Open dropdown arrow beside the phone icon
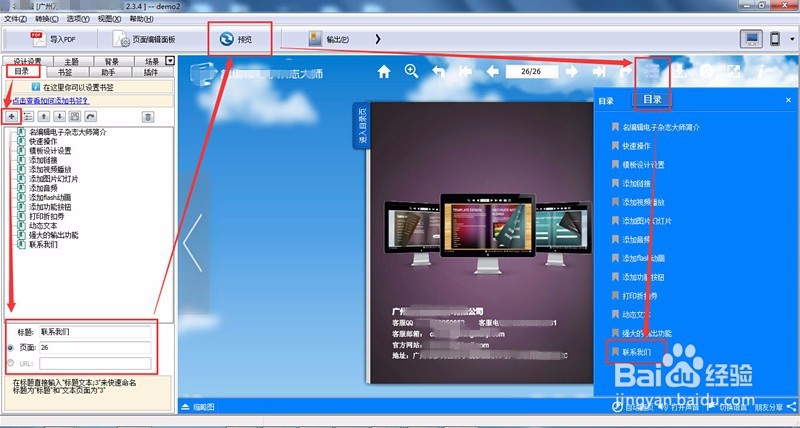This screenshot has width=800, height=428. click(792, 39)
